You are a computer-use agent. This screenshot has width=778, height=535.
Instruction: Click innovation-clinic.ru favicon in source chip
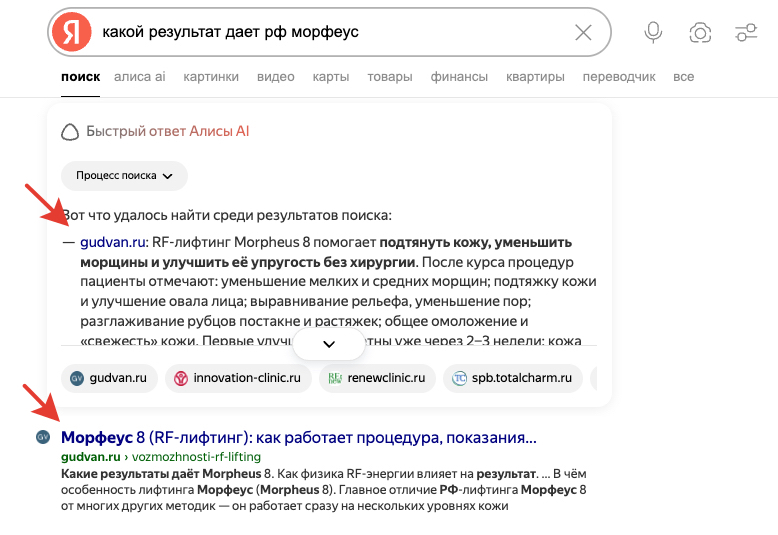[181, 378]
